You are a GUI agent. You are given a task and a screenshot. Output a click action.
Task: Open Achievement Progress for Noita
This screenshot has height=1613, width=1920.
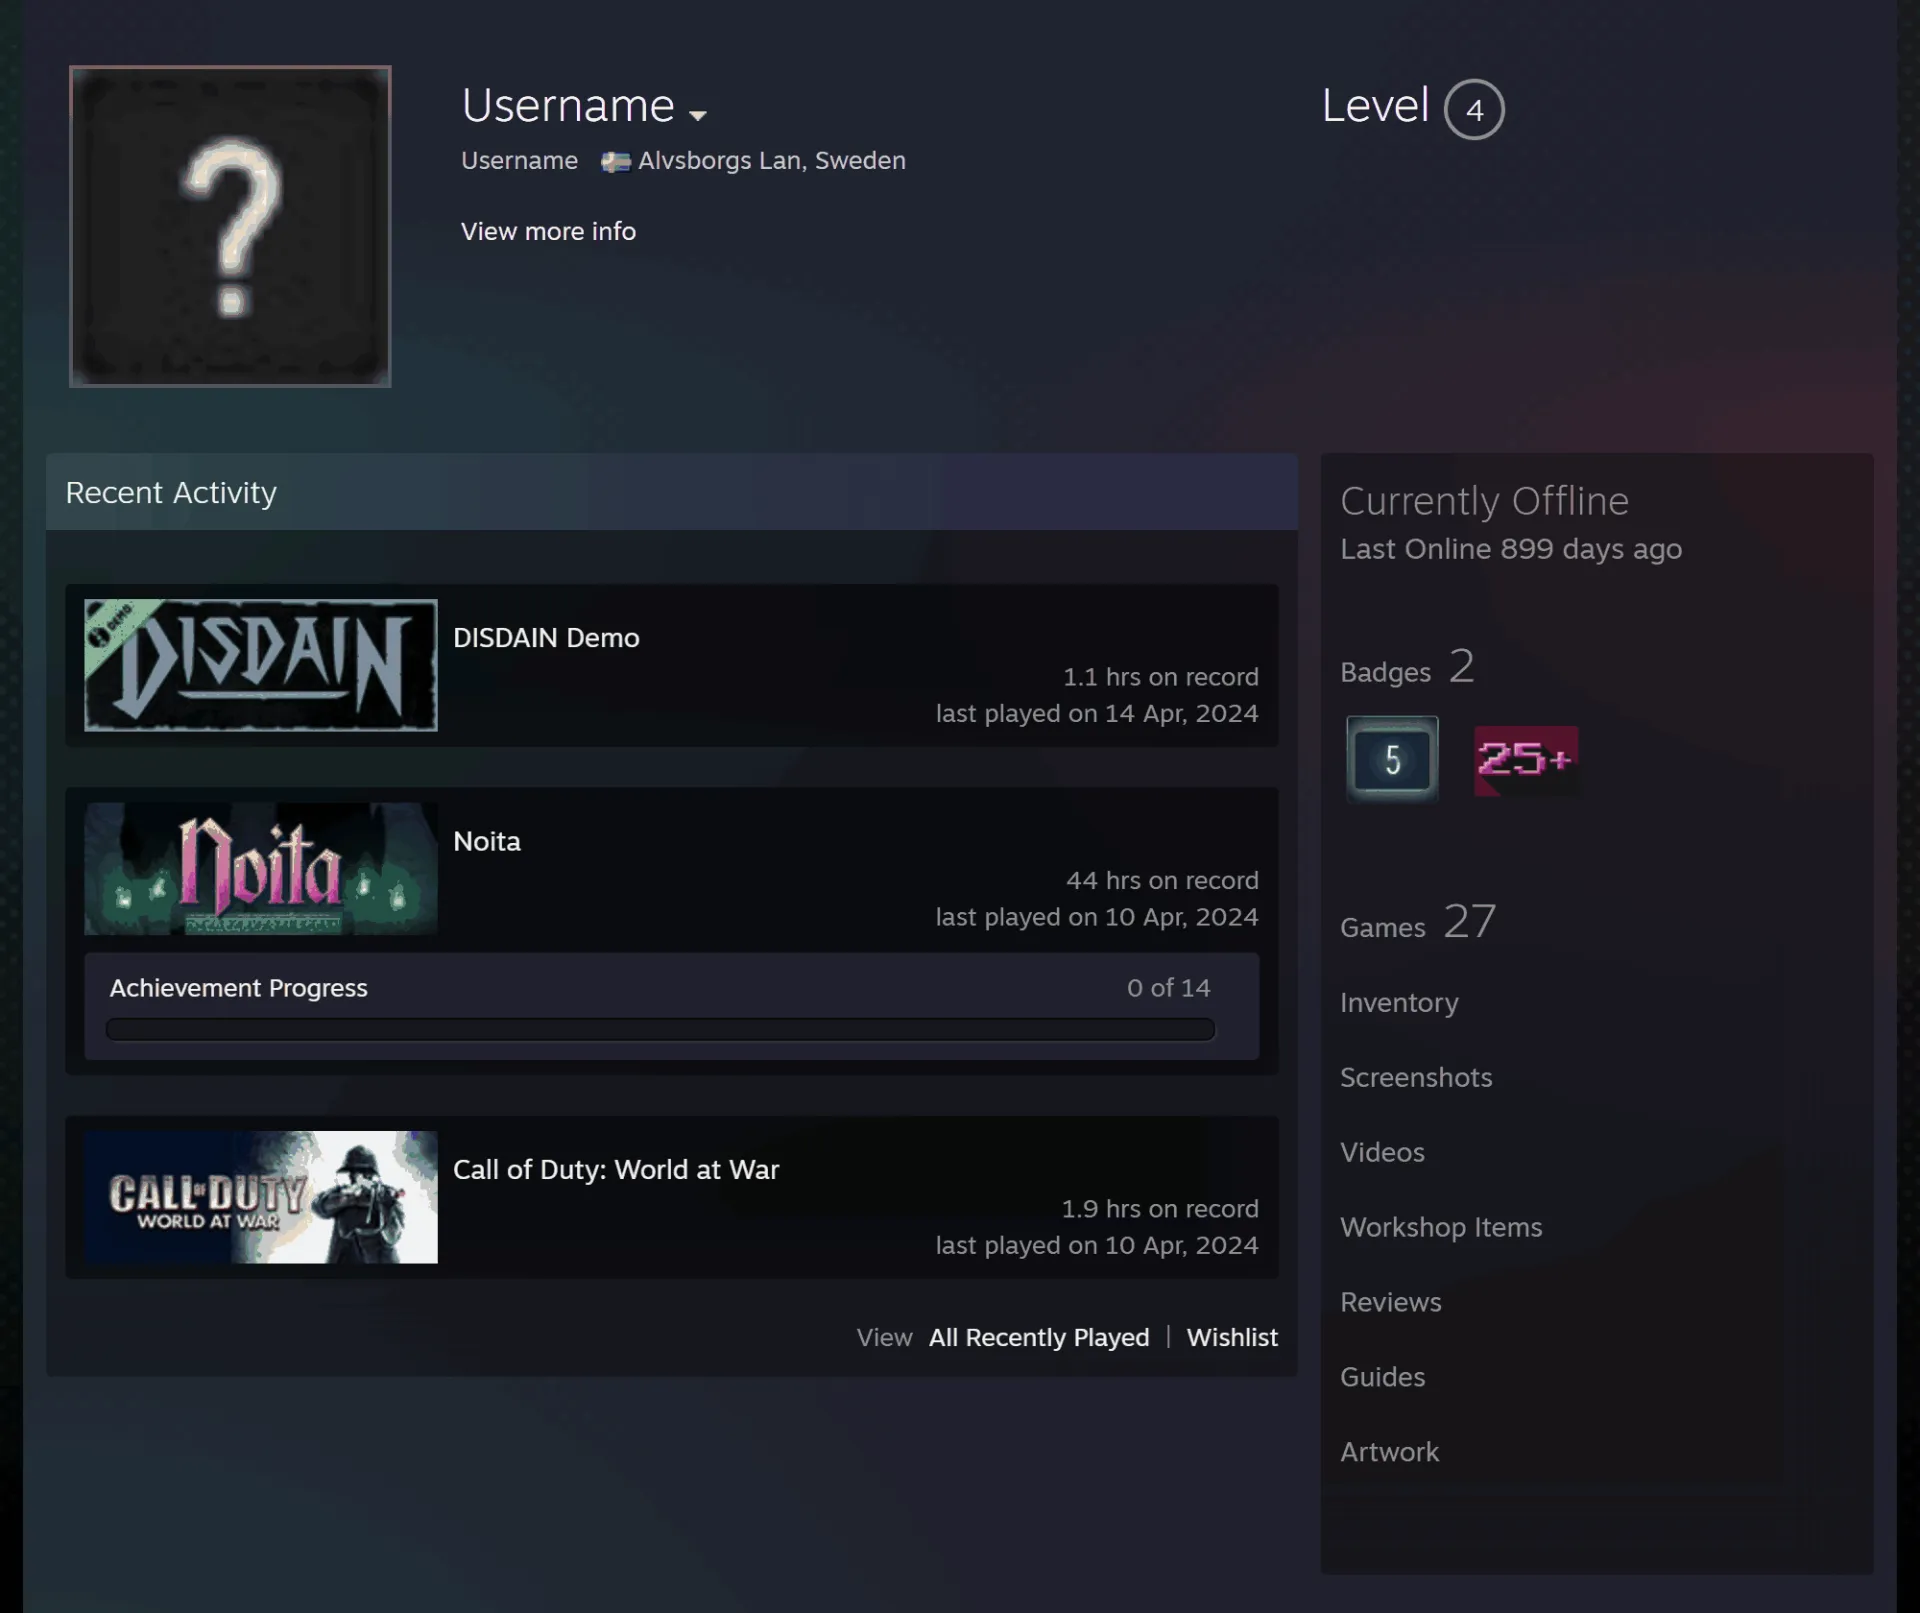[x=239, y=988]
